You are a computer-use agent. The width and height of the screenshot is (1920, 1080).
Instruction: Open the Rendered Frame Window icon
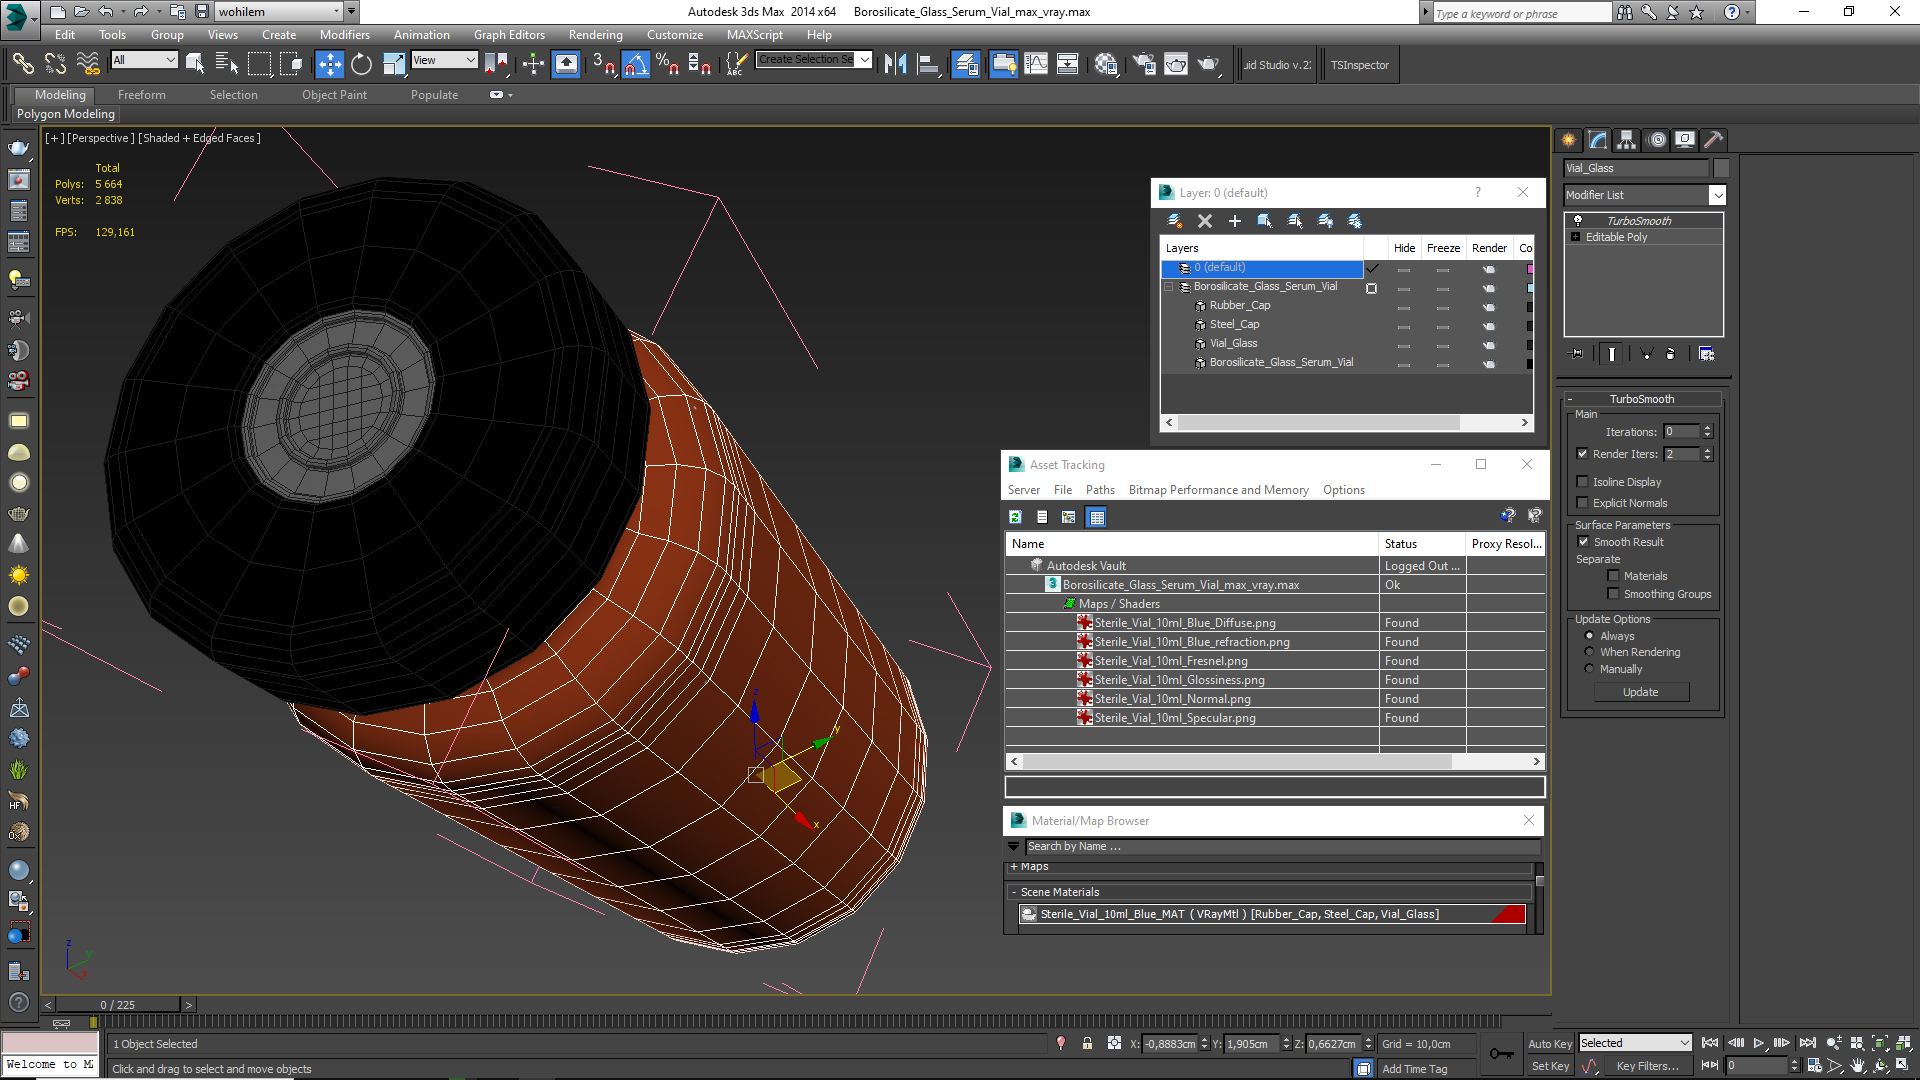click(x=1176, y=64)
